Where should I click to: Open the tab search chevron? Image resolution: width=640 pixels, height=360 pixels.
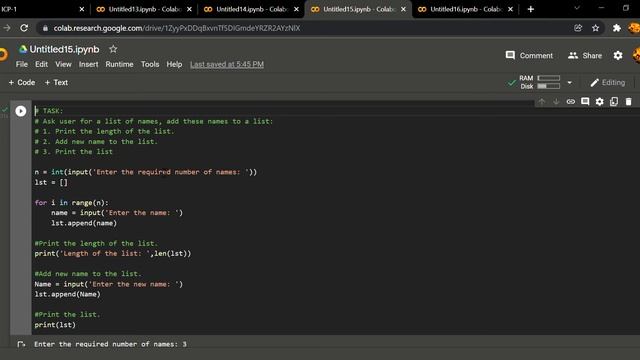click(x=577, y=8)
